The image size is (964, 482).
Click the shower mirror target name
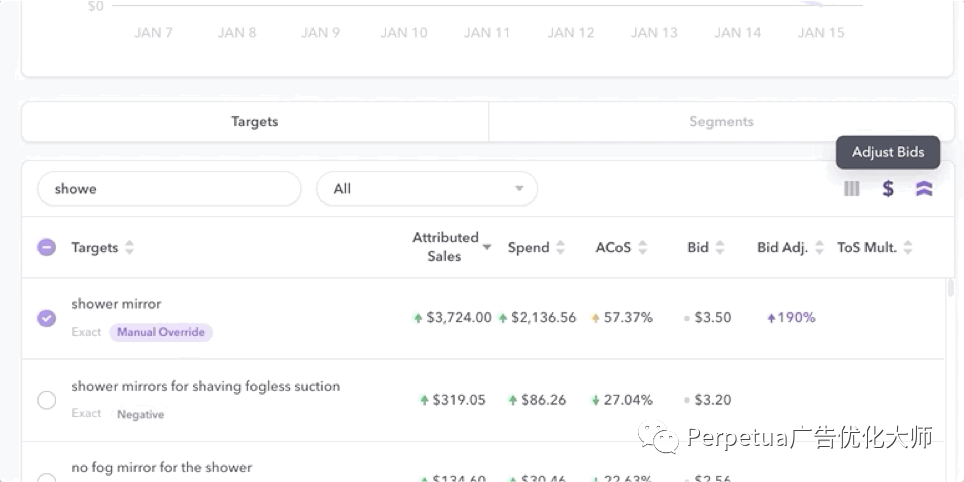pos(116,304)
